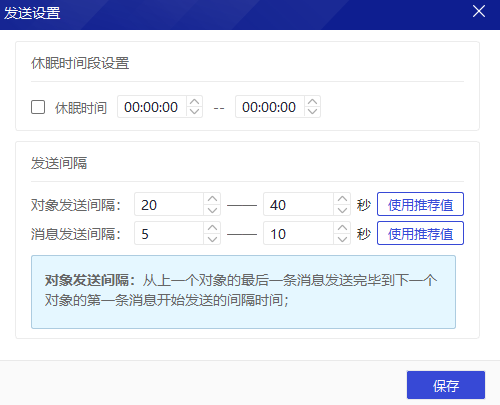The height and width of the screenshot is (405, 500).
Task: Enable the 休眠时间 checkbox
Action: [x=38, y=107]
